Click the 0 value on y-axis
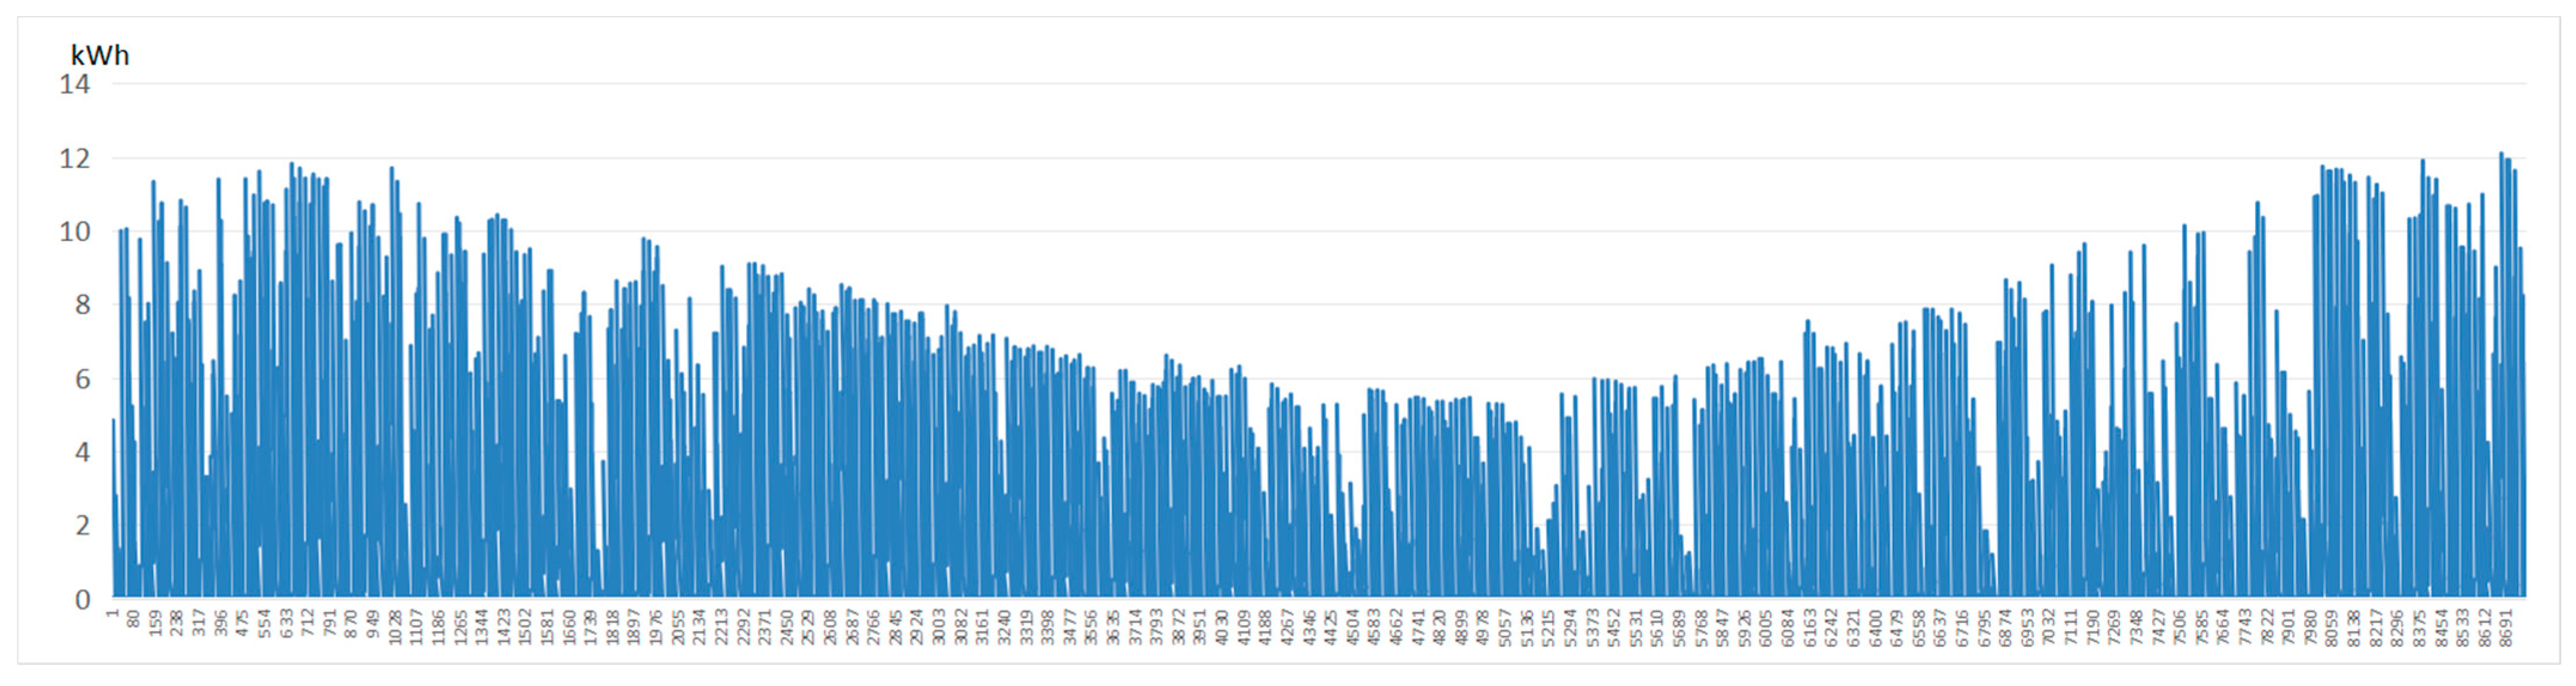Screen dimensions: 2576x686 tap(83, 599)
